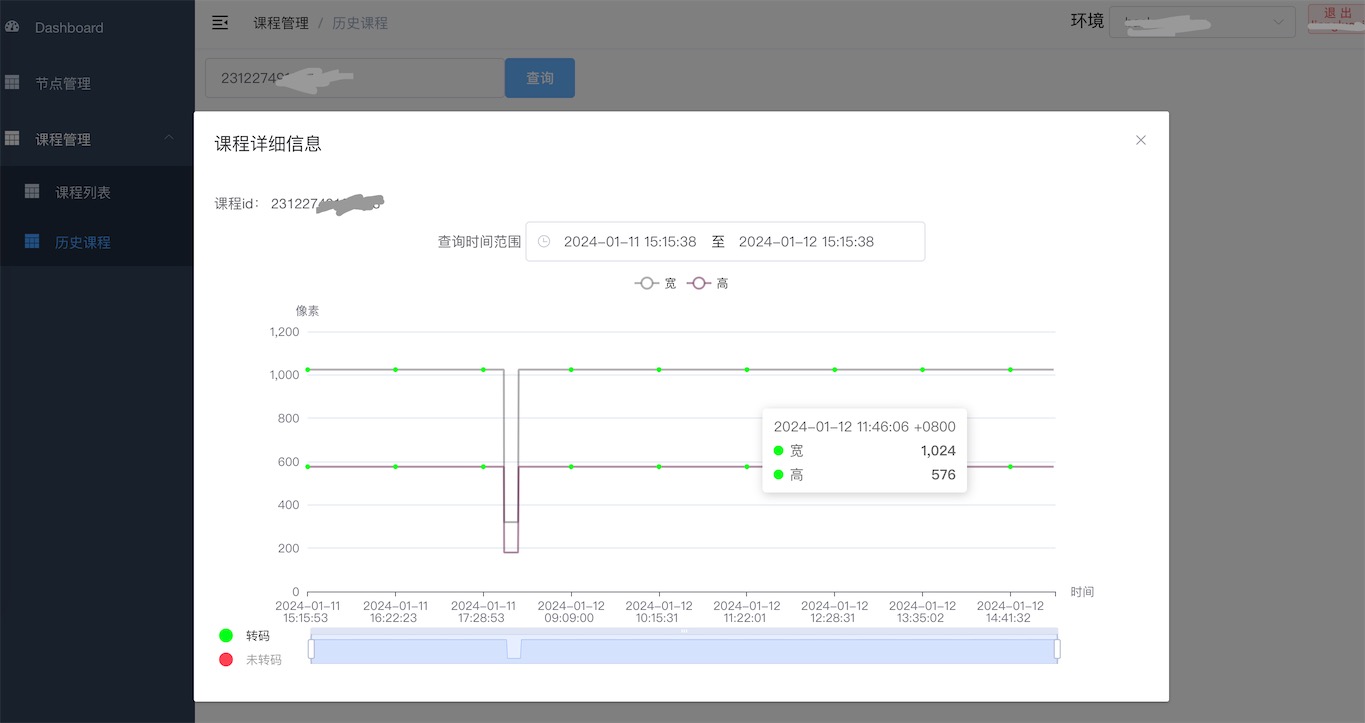Click the 1,200 y-axis label
The image size is (1365, 723).
(x=284, y=332)
